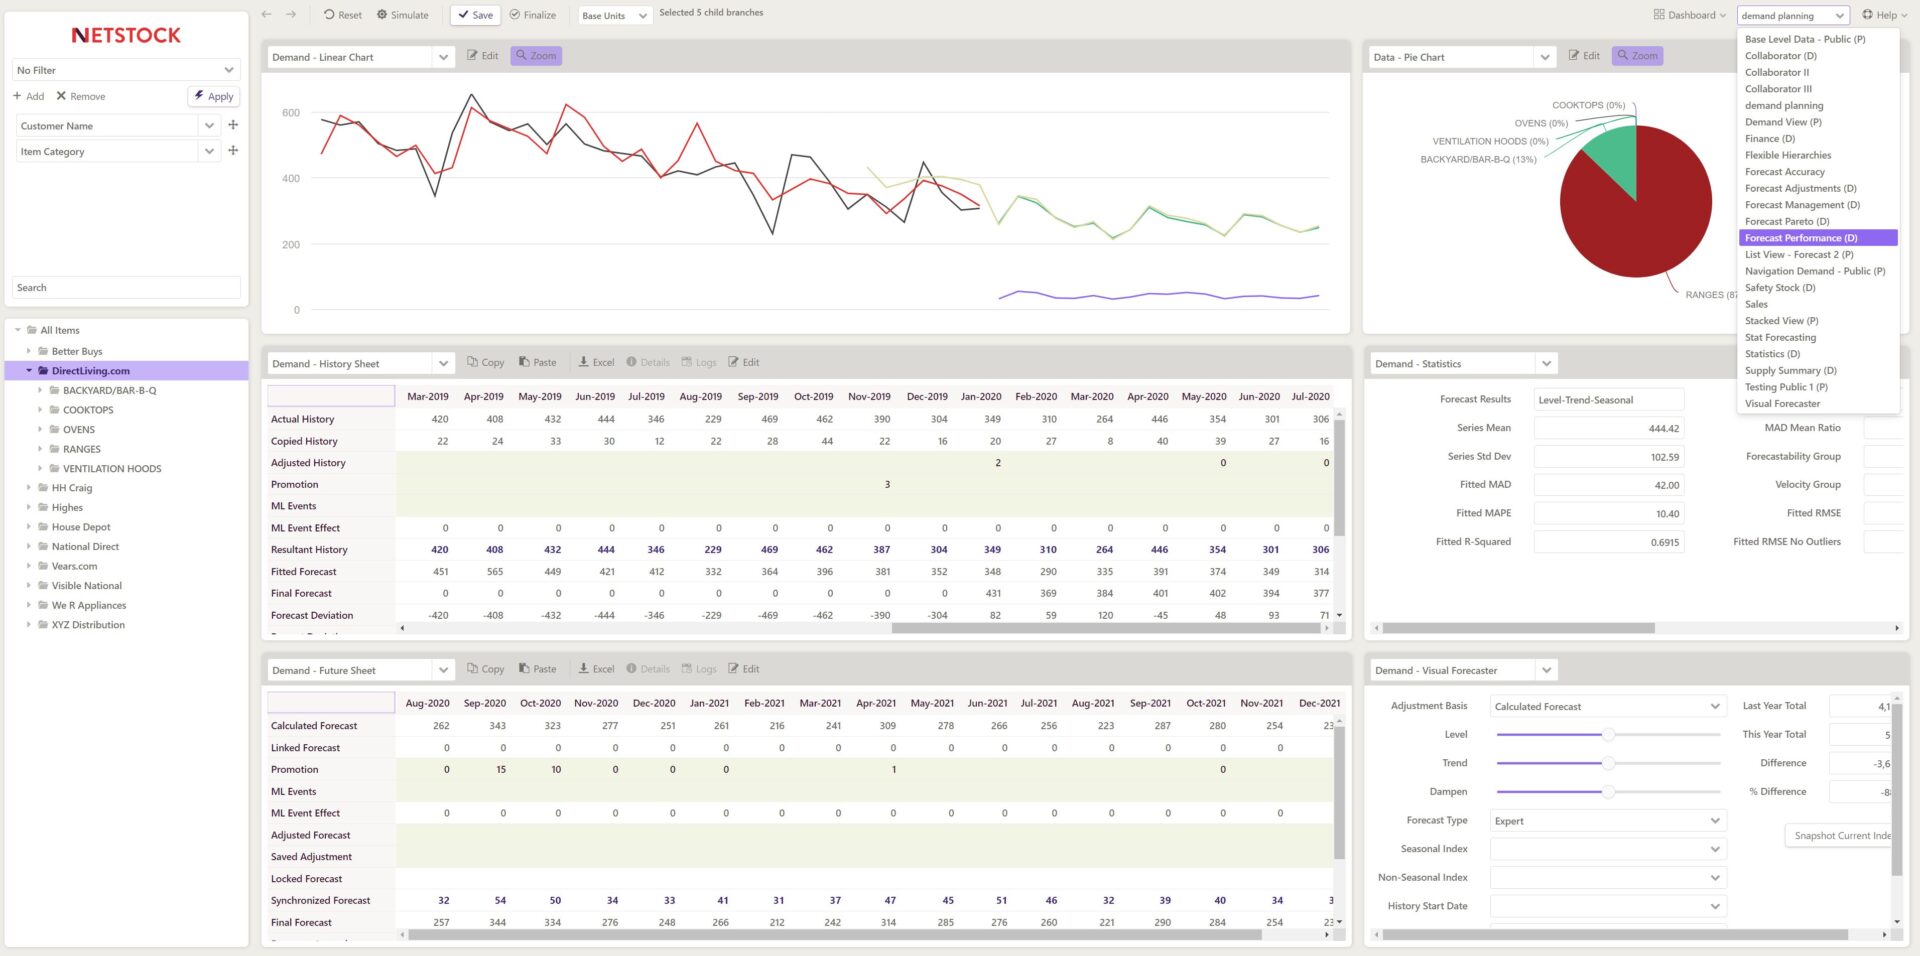Choose Supply Summary (D) option
This screenshot has width=1920, height=956.
pyautogui.click(x=1790, y=371)
